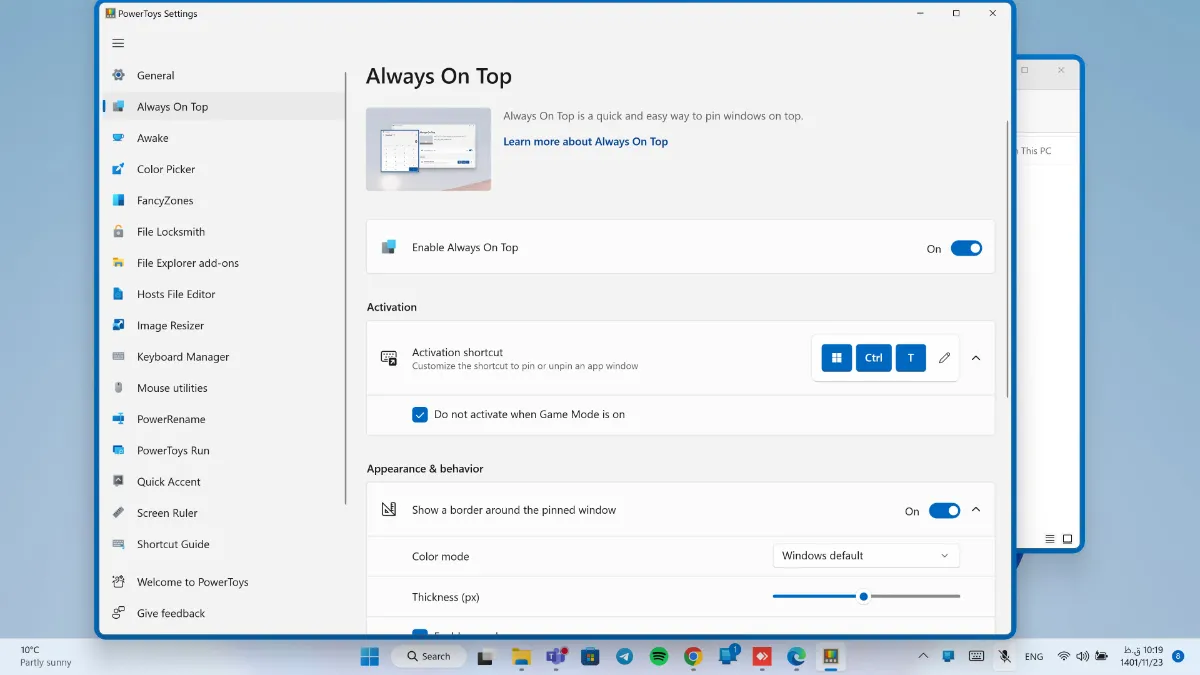1200x675 pixels.
Task: Navigate to PowerToys Run page
Action: [173, 450]
